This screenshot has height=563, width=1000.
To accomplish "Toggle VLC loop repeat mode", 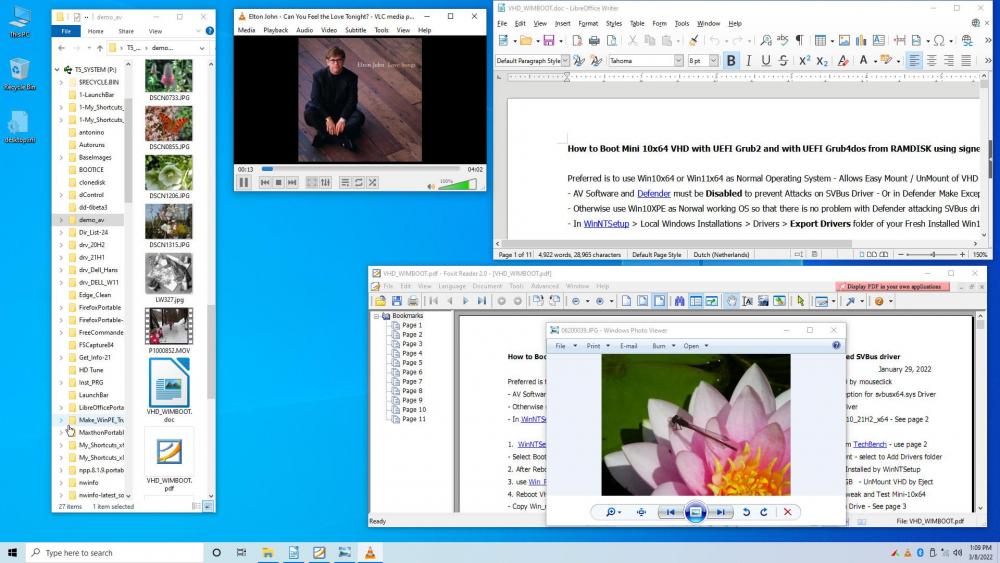I will coord(358,183).
